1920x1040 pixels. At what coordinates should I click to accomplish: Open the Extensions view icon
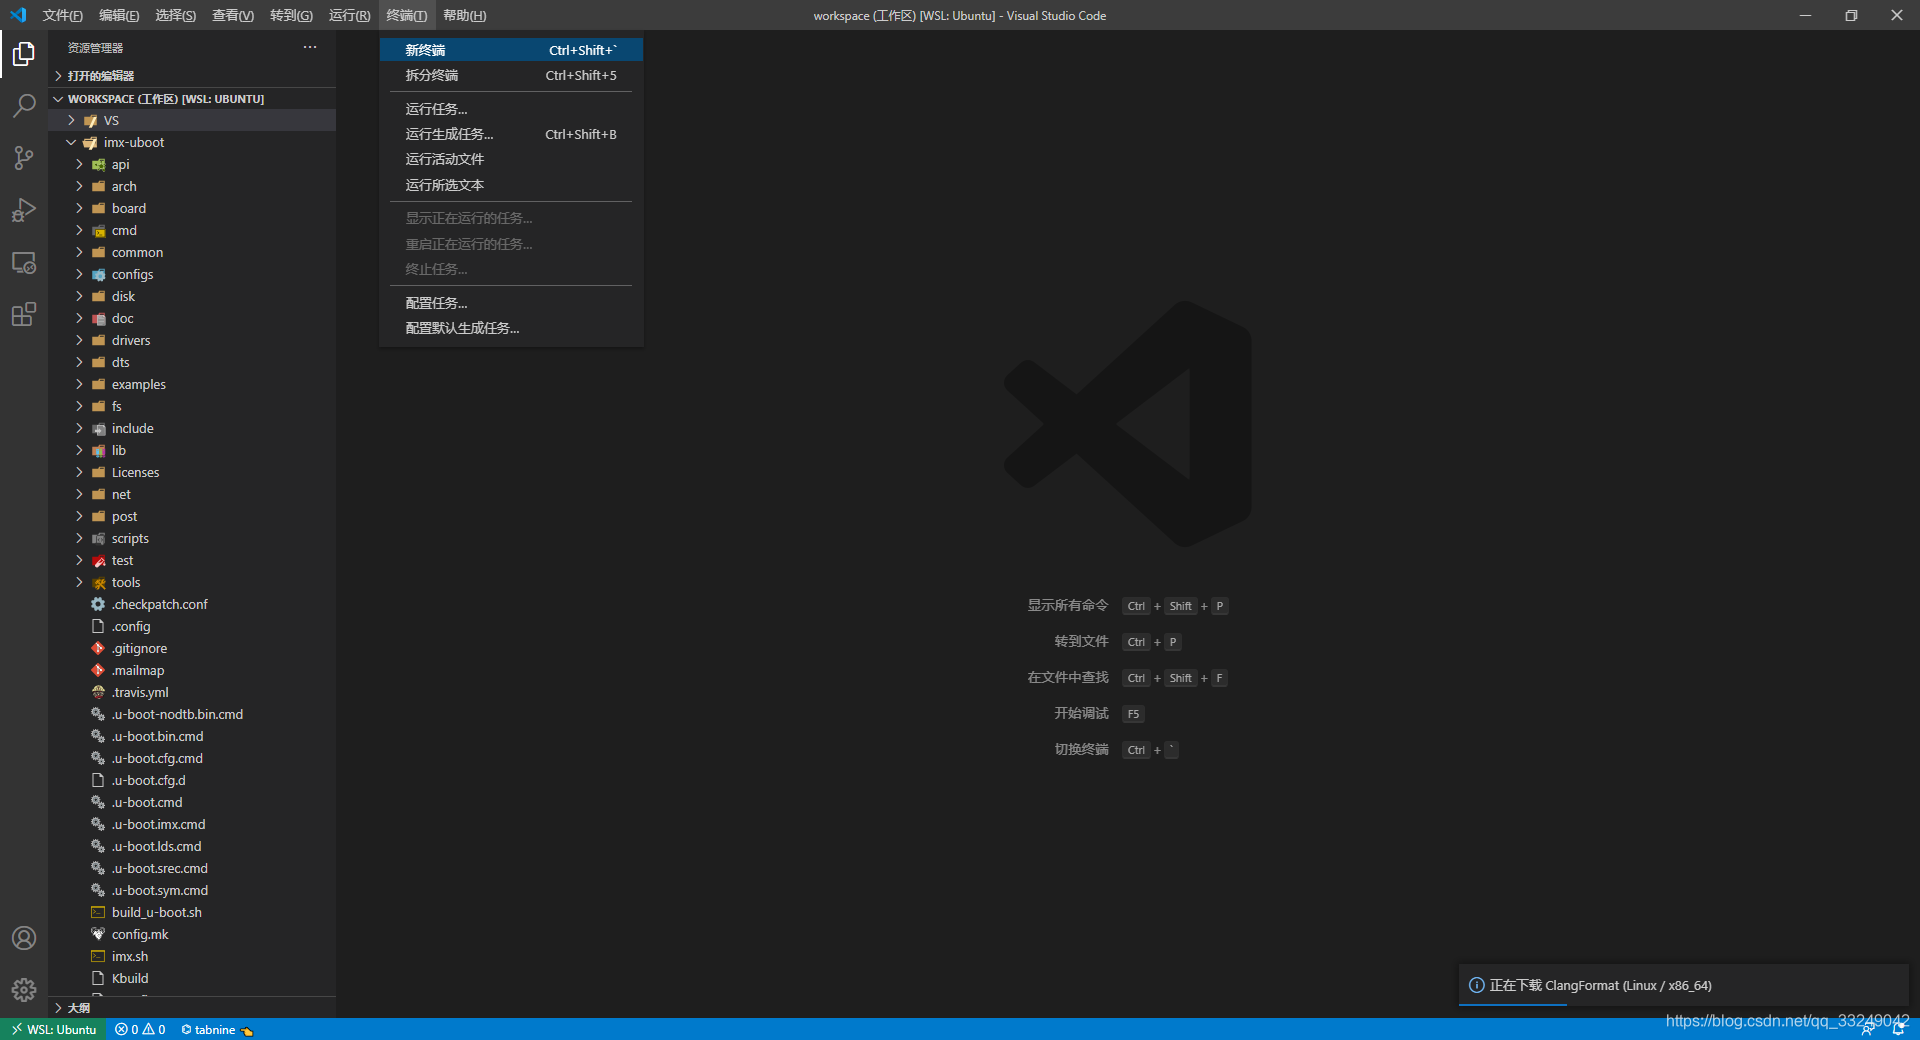[24, 314]
